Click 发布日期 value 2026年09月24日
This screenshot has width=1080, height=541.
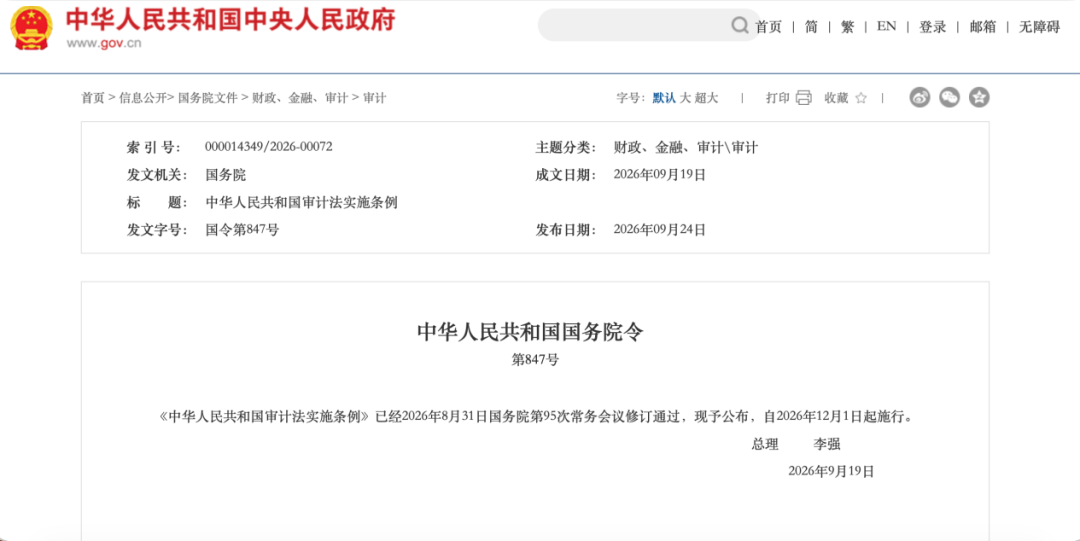pyautogui.click(x=660, y=230)
